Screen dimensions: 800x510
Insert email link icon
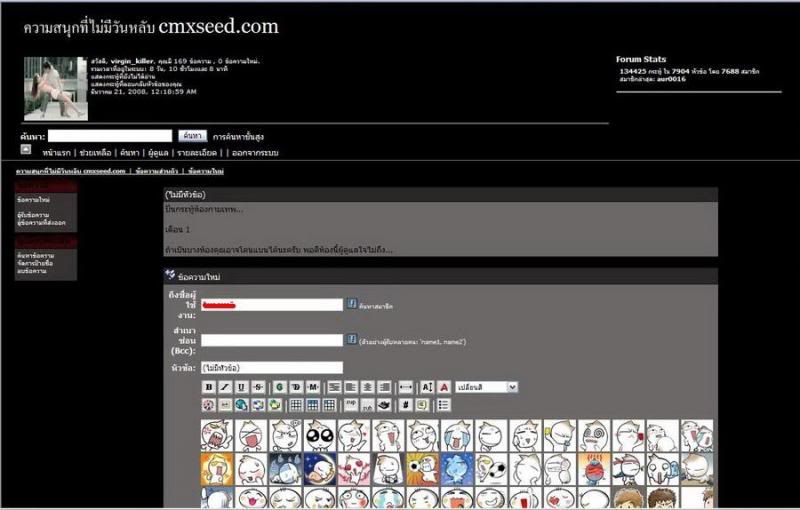click(258, 405)
